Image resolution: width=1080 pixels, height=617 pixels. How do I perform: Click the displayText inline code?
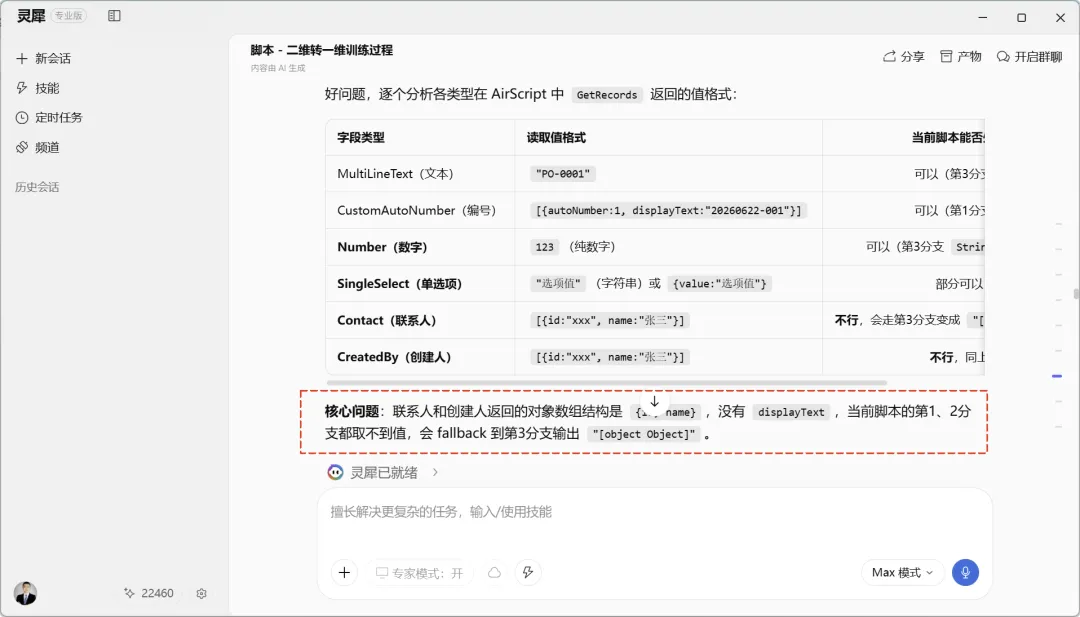[791, 412]
